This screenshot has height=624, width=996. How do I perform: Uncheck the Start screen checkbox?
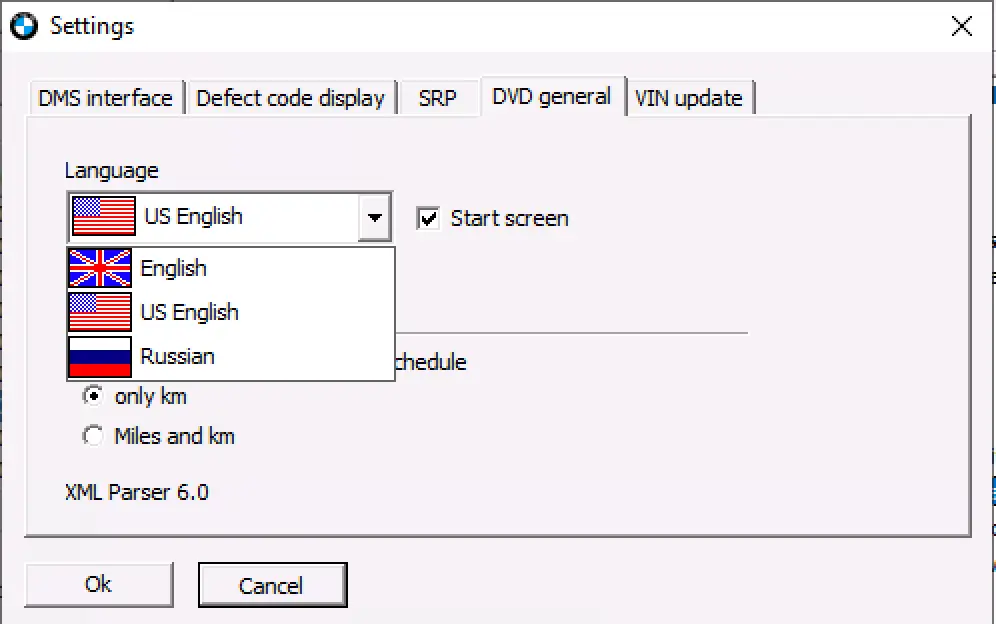click(x=429, y=218)
